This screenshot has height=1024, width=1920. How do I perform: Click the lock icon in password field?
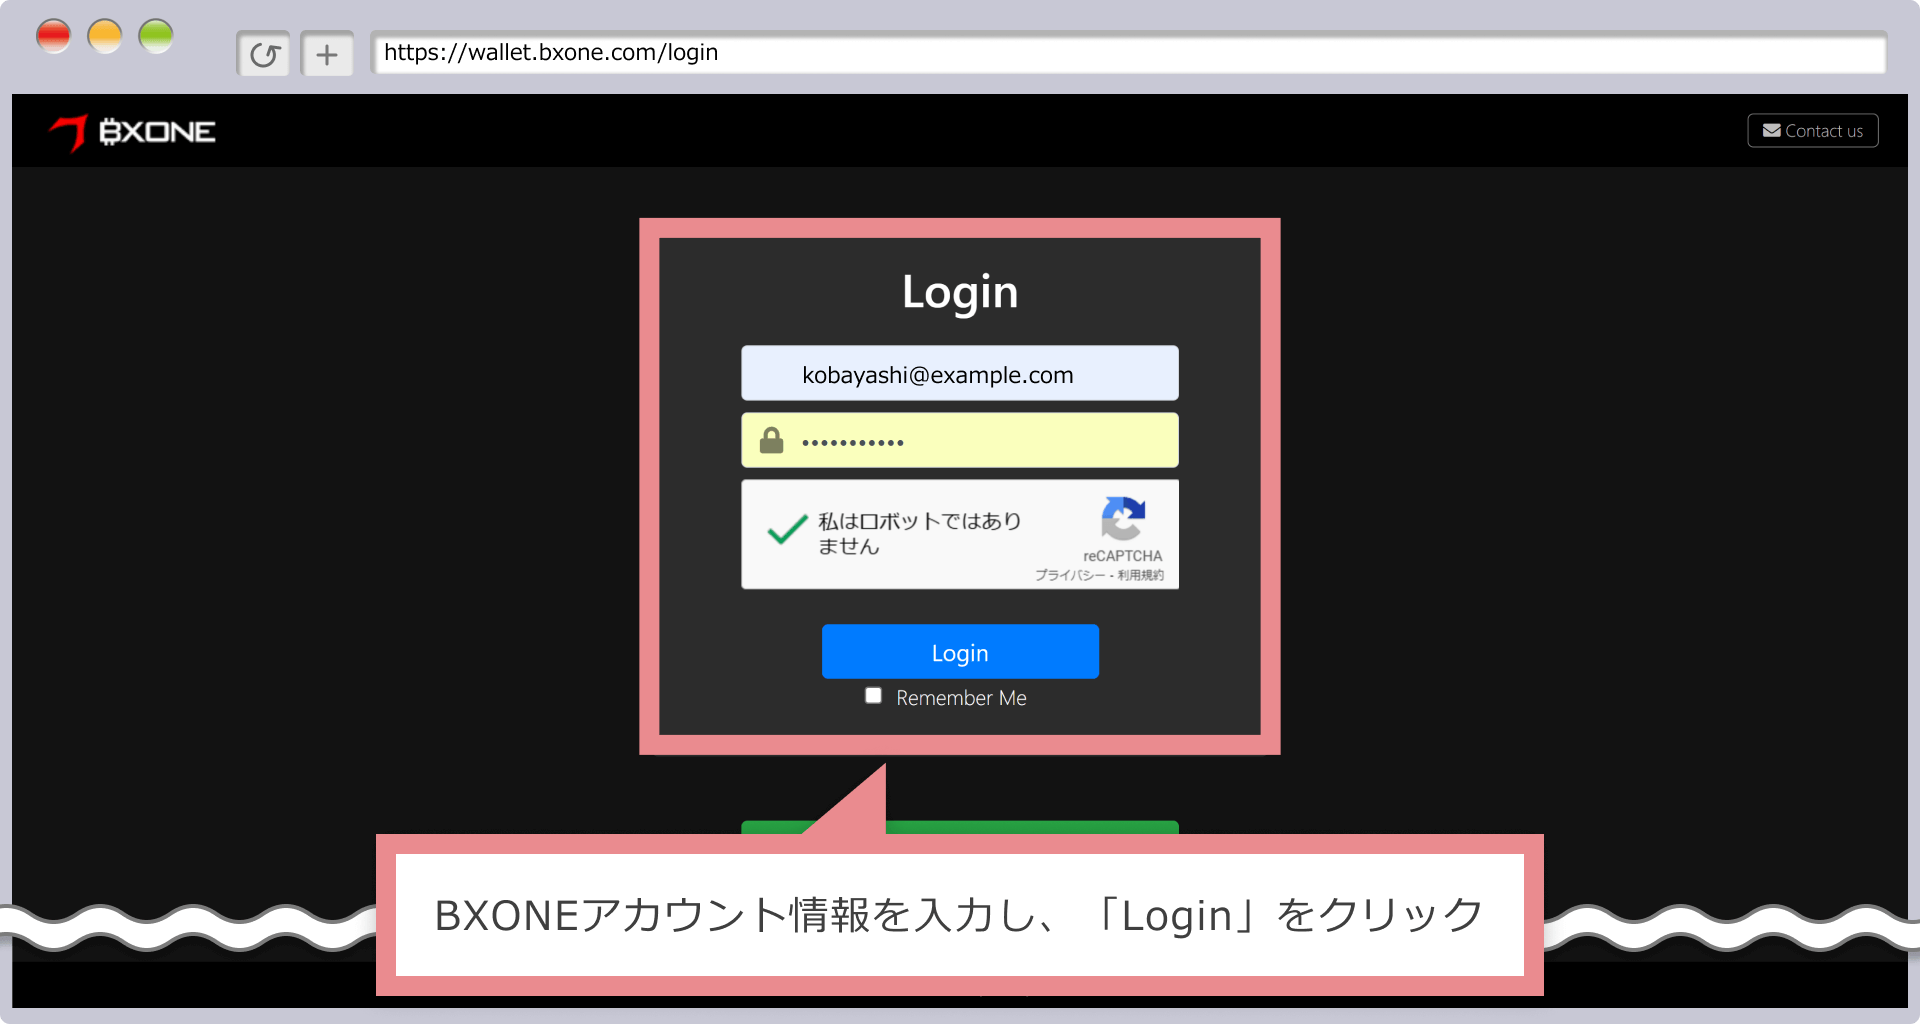(771, 440)
